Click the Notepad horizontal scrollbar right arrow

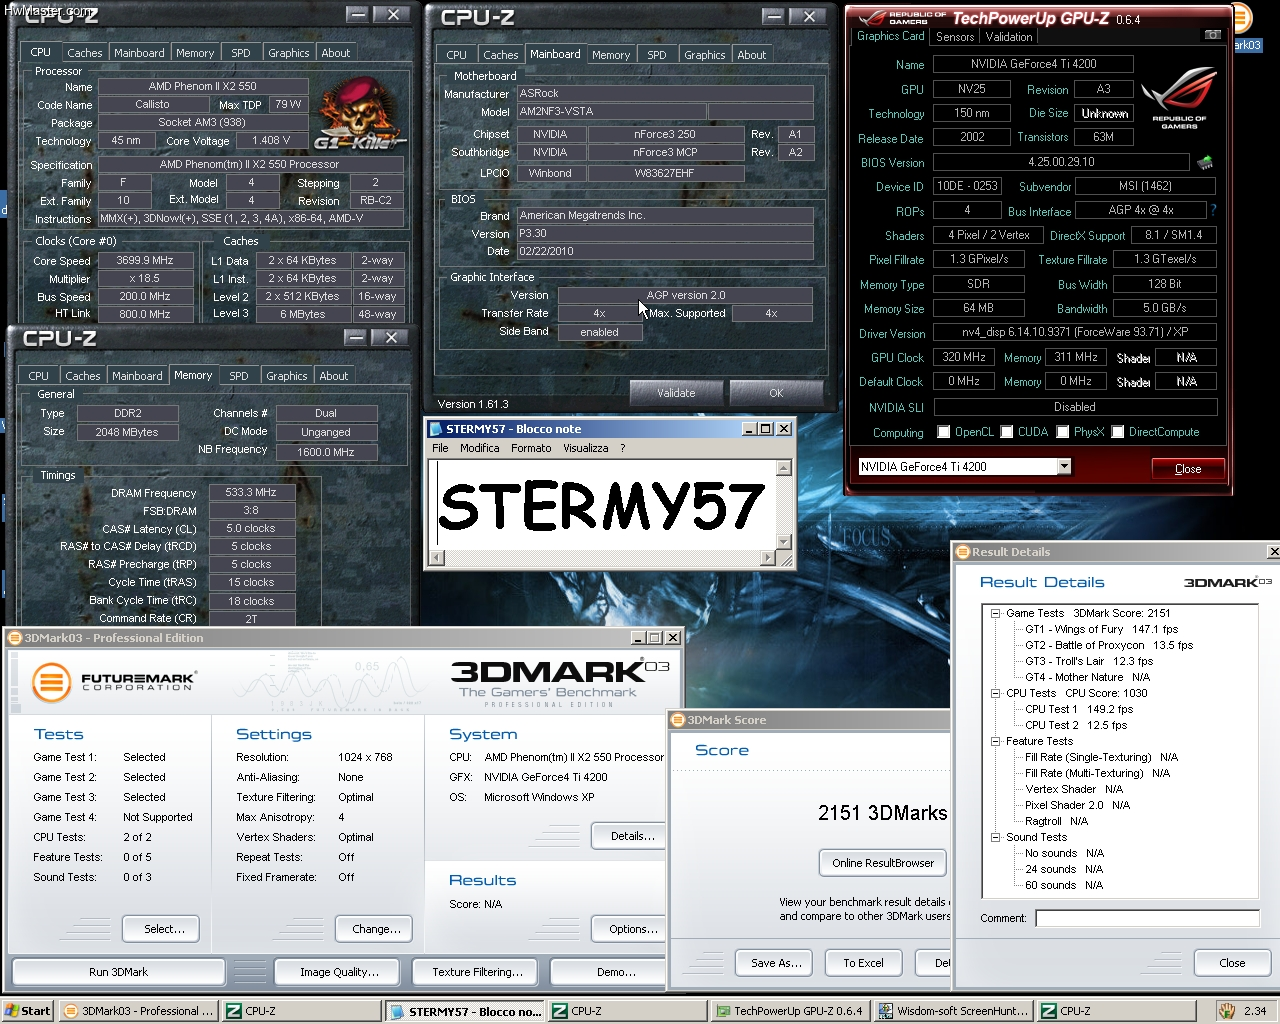pyautogui.click(x=767, y=558)
